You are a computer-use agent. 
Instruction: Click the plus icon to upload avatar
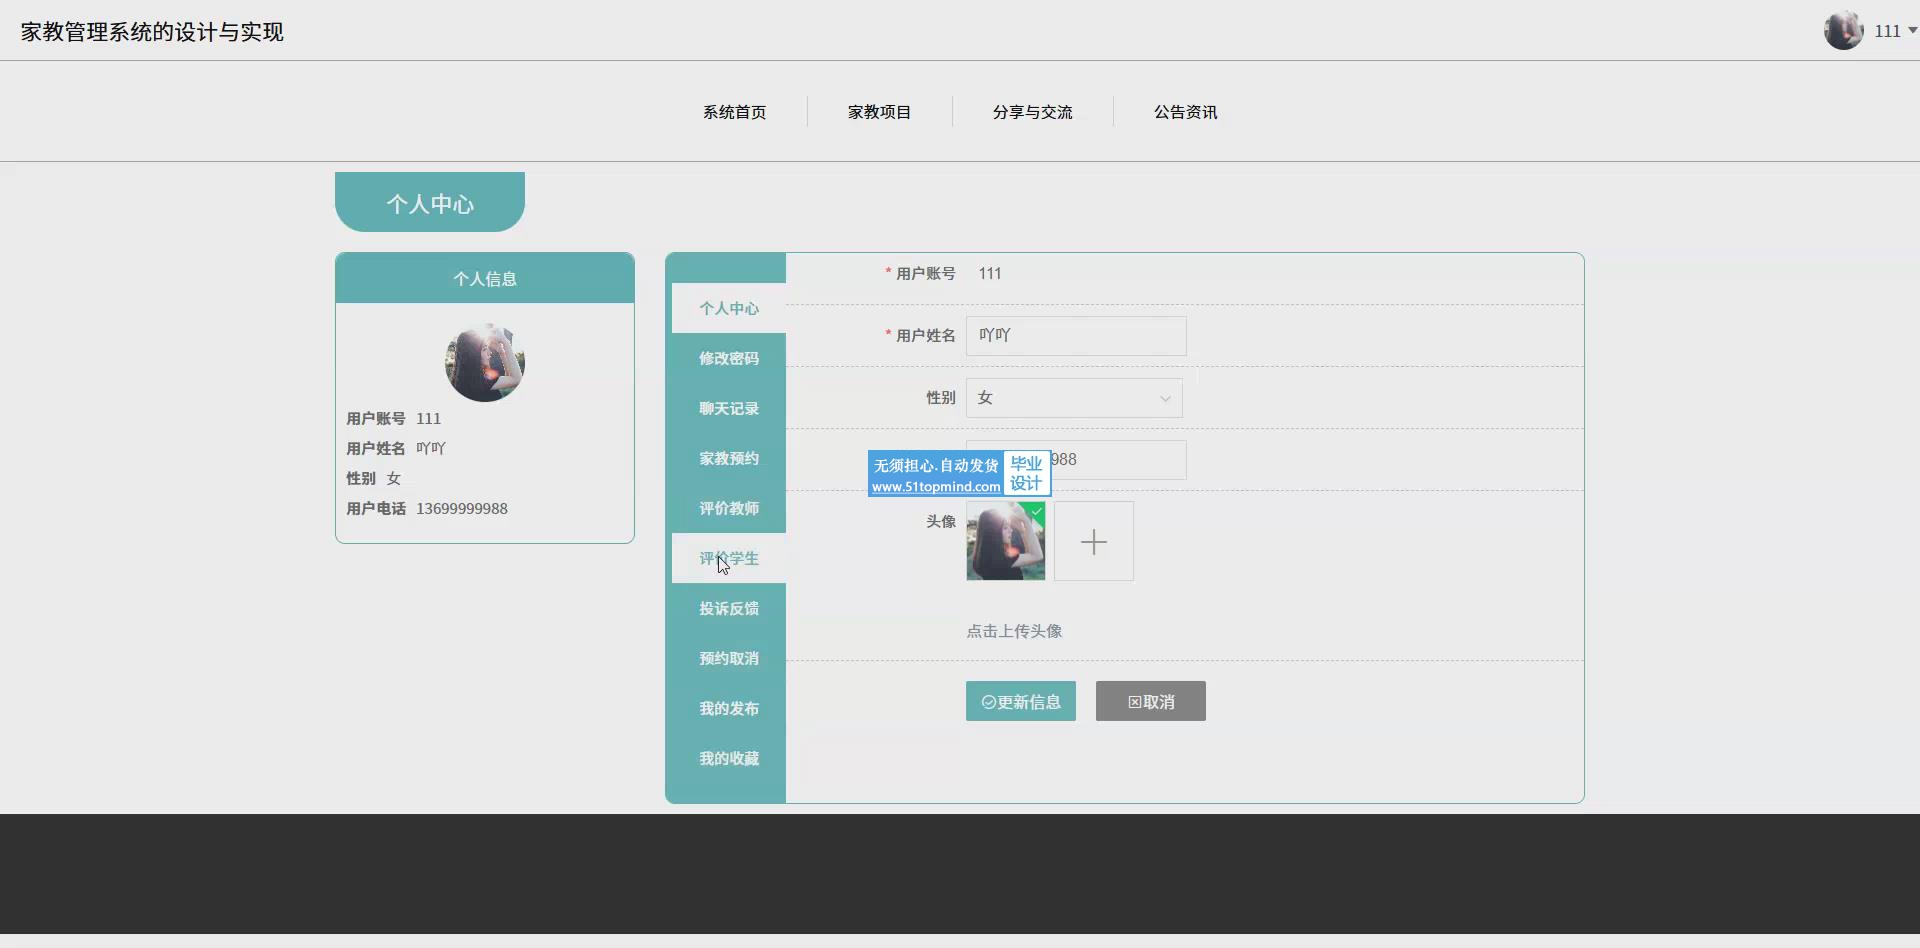[1094, 541]
